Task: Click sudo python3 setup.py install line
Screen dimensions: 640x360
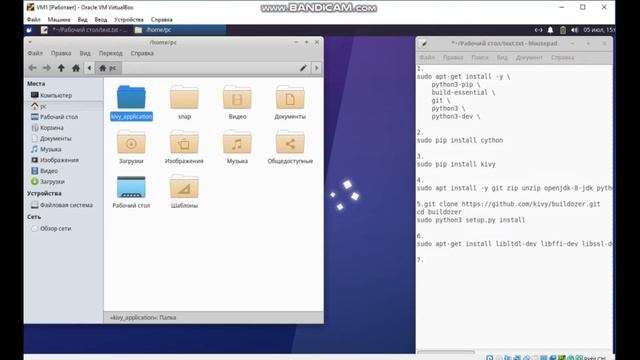Action: coord(471,220)
